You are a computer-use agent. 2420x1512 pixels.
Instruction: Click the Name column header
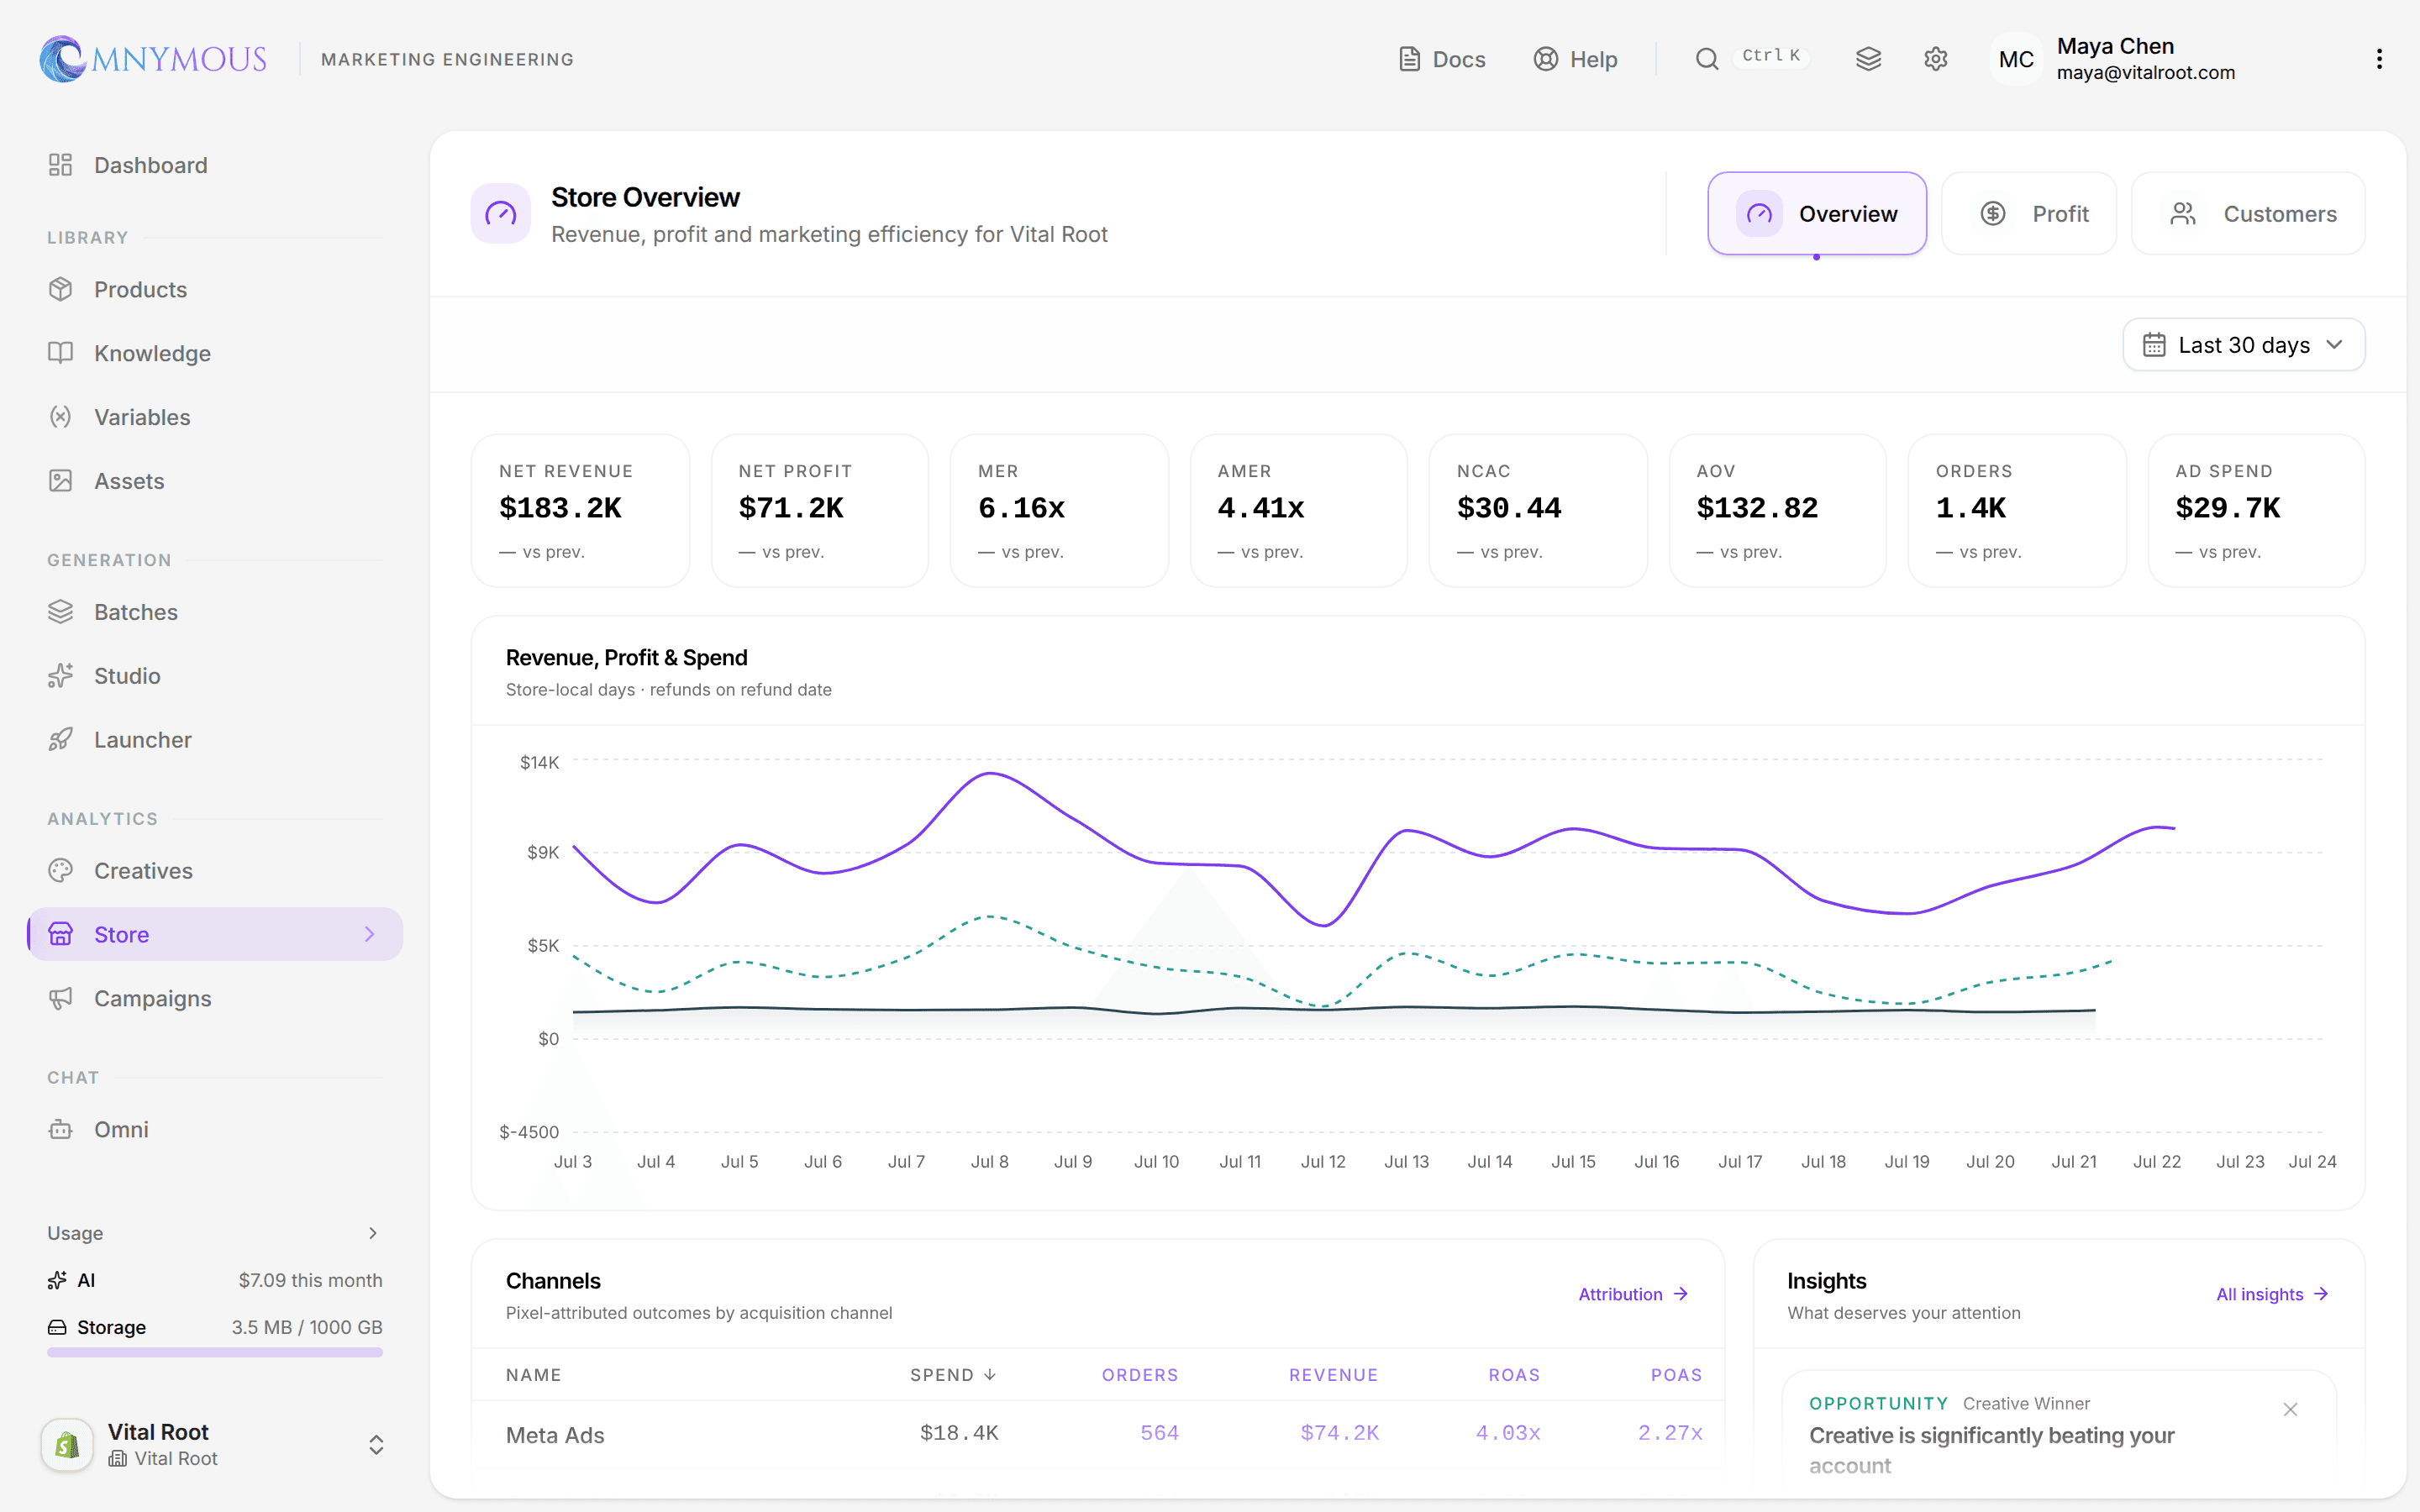coord(533,1375)
